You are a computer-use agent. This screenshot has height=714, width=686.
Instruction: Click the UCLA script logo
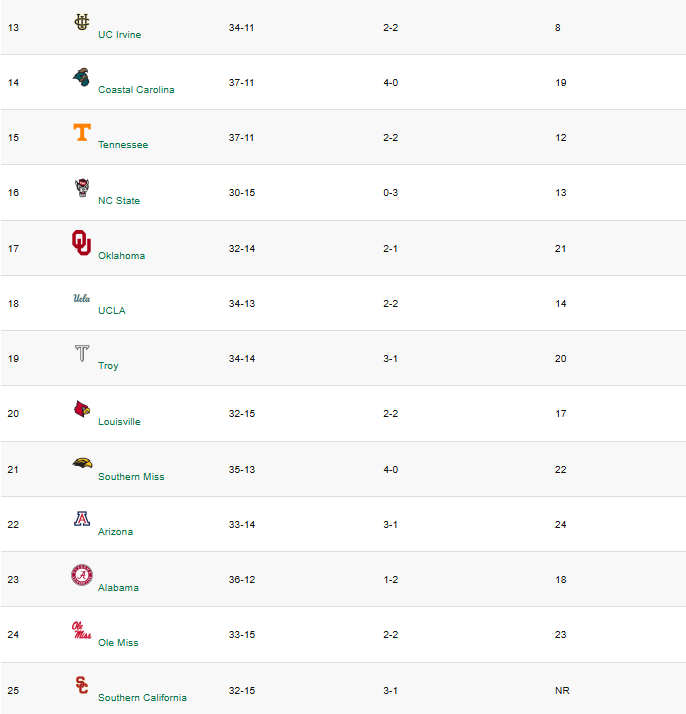(x=82, y=298)
